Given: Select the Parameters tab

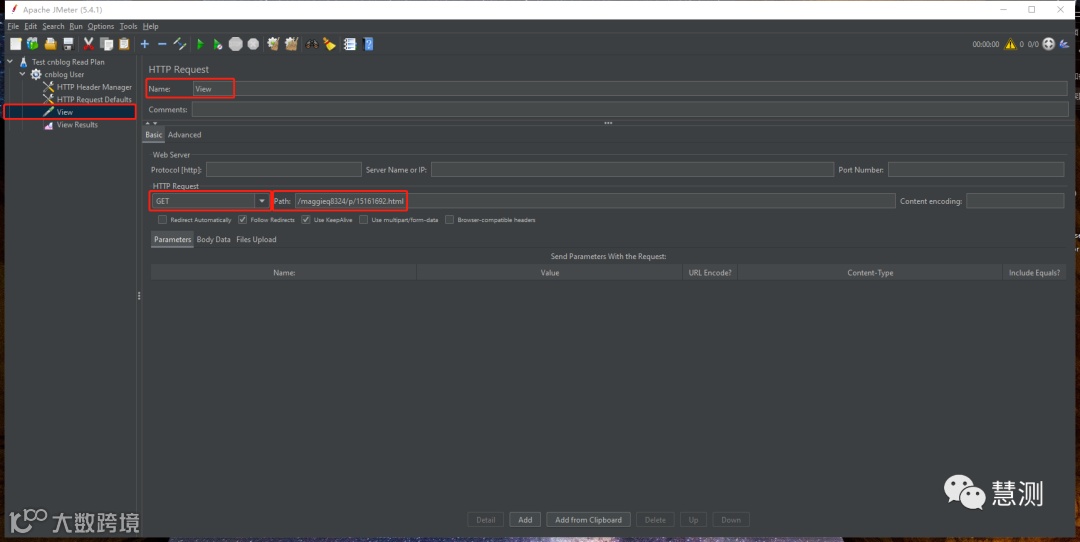Looking at the screenshot, I should tap(172, 240).
